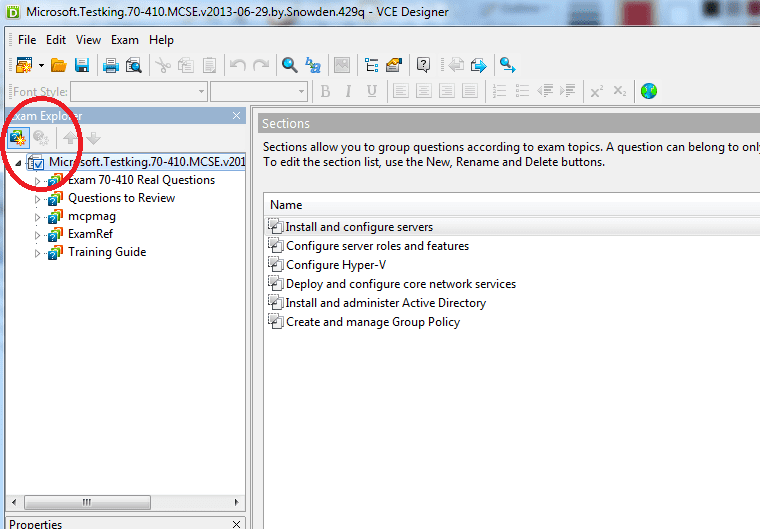
Task: Click the Copy toolbar icon
Action: point(186,65)
